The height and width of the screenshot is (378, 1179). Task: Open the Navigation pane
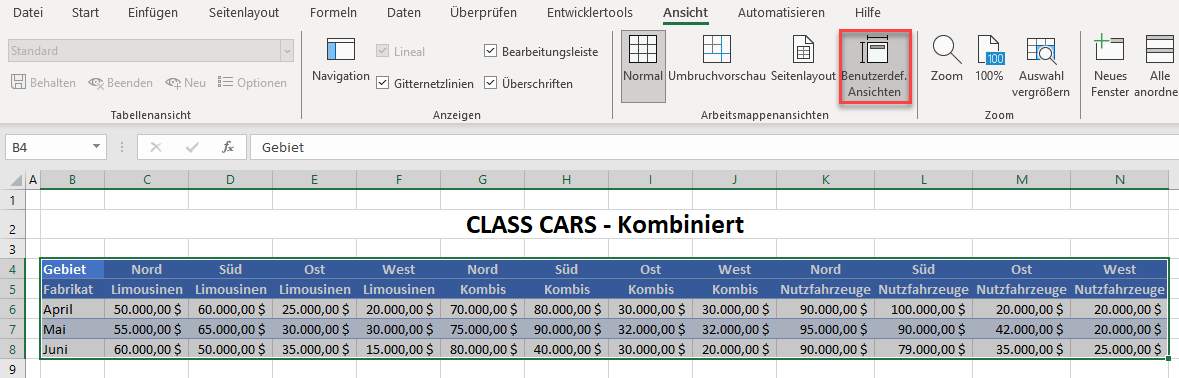click(341, 60)
